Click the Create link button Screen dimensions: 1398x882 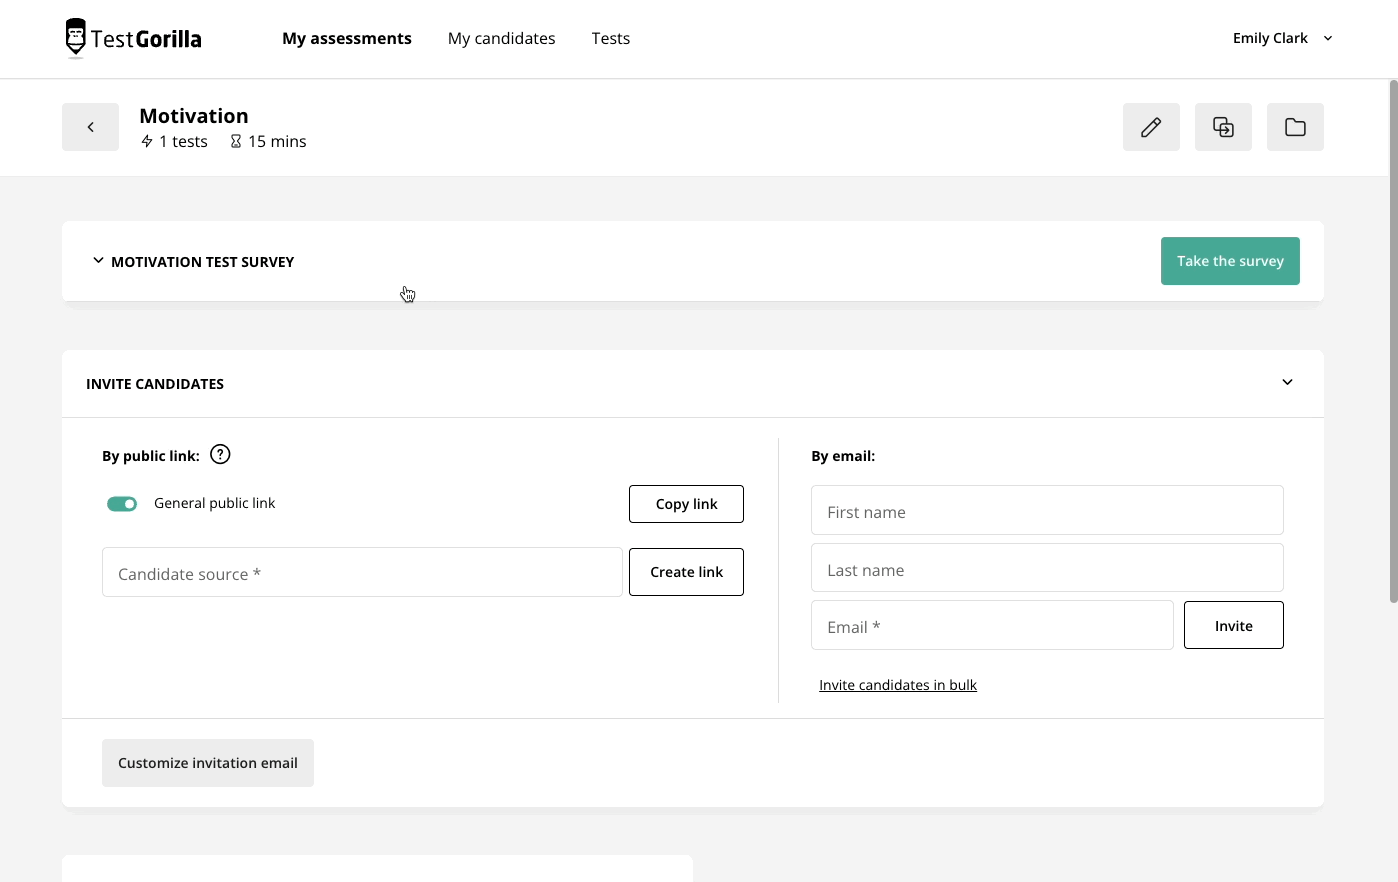point(686,572)
